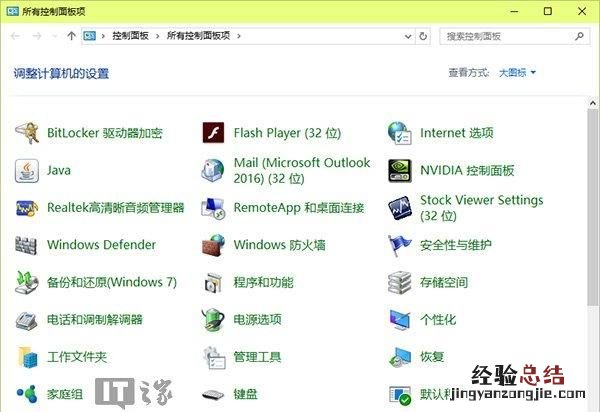Open the BitLocker drive encryption icon

27,133
